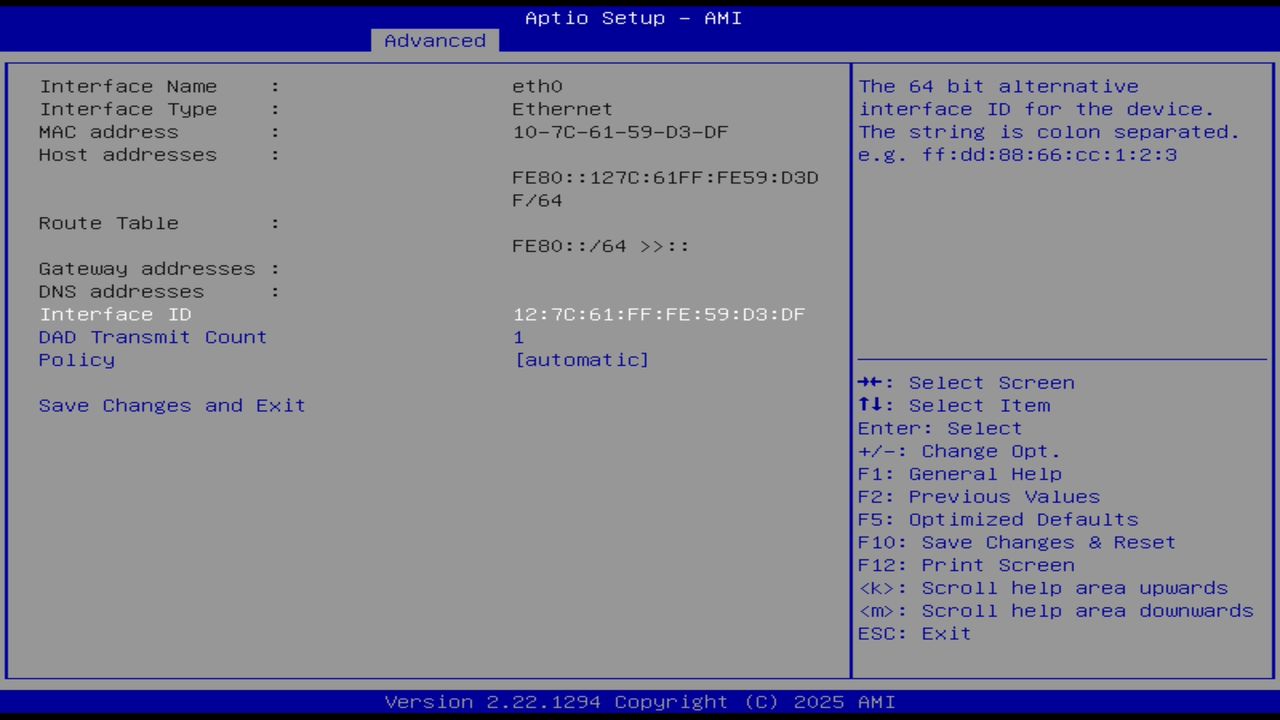This screenshot has height=720, width=1280.
Task: Select Save Changes and Exit
Action: coord(171,405)
